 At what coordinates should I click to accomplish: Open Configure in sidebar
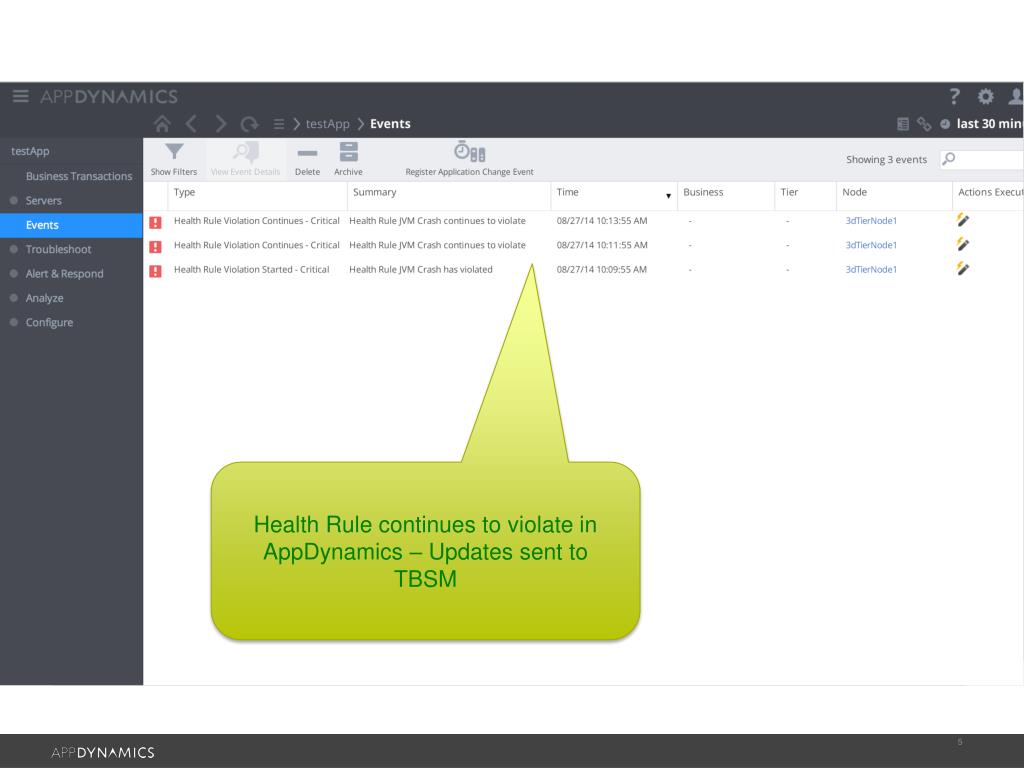[49, 323]
